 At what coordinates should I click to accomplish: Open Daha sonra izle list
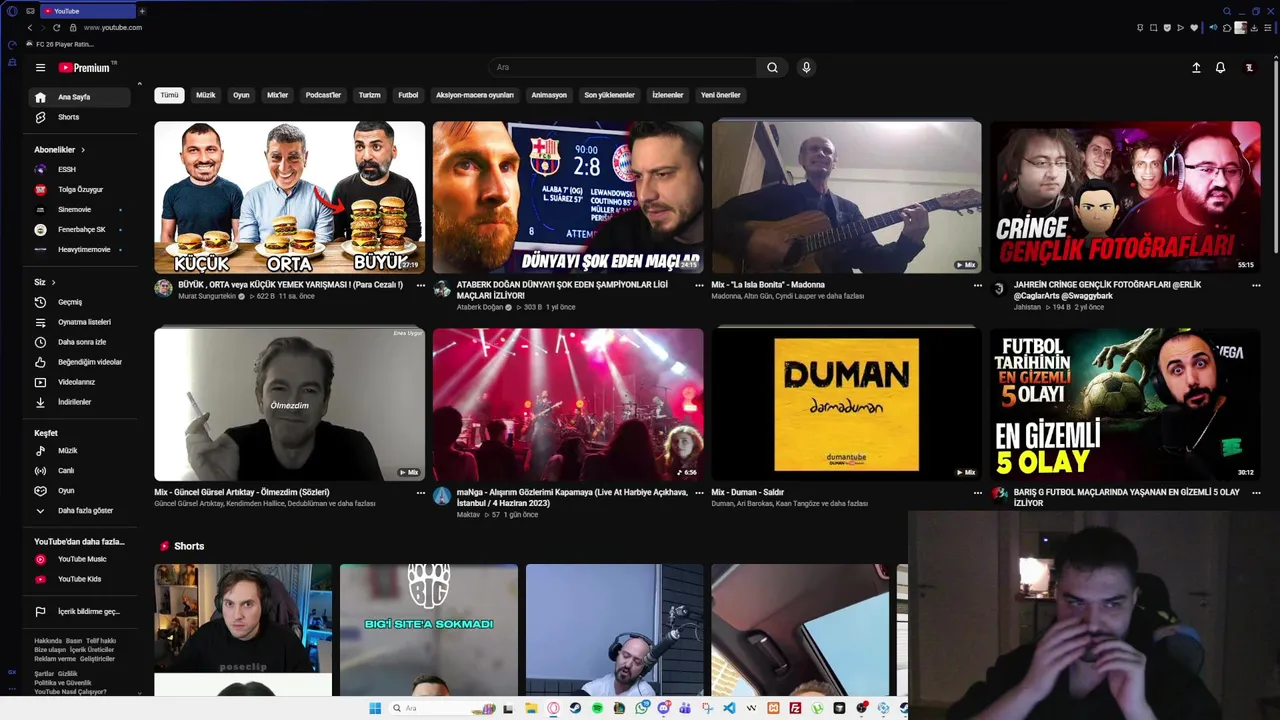tap(79, 342)
